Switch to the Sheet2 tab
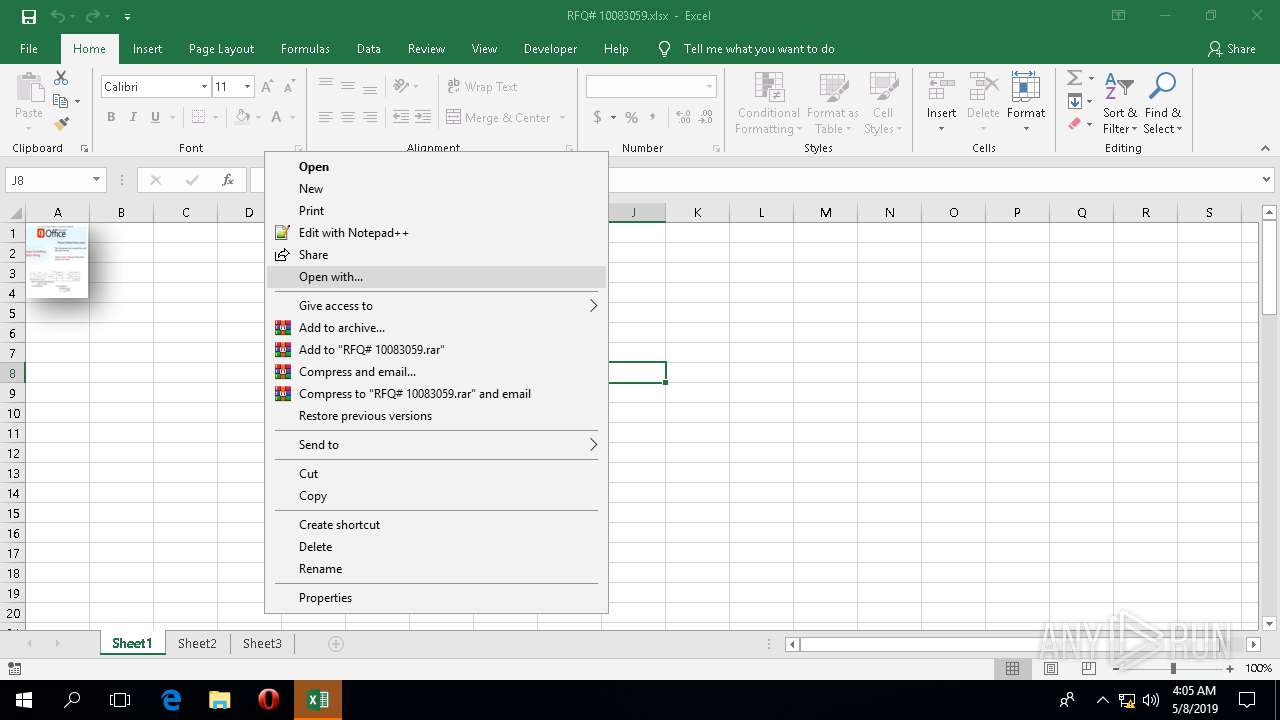 pyautogui.click(x=197, y=644)
